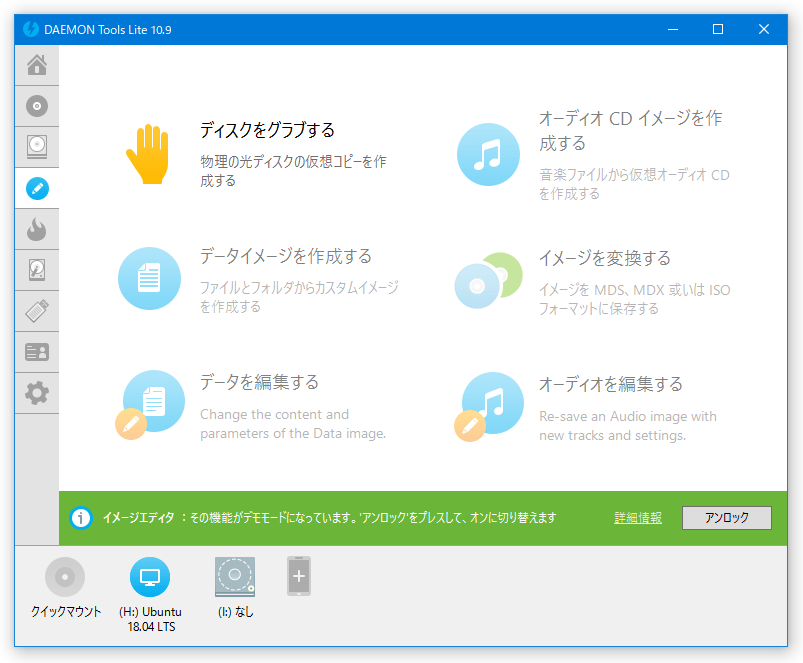Click データを編集する heading
The width and height of the screenshot is (803, 663).
(259, 382)
